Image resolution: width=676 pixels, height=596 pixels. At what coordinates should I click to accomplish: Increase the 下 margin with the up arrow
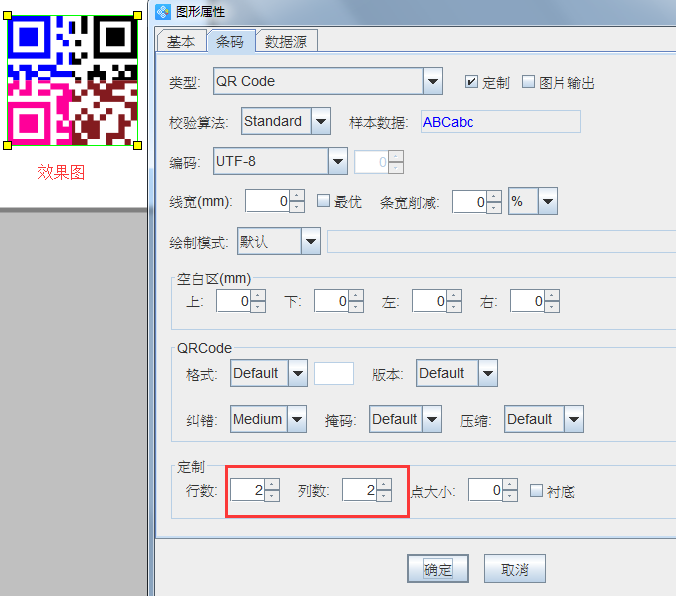click(x=356, y=295)
